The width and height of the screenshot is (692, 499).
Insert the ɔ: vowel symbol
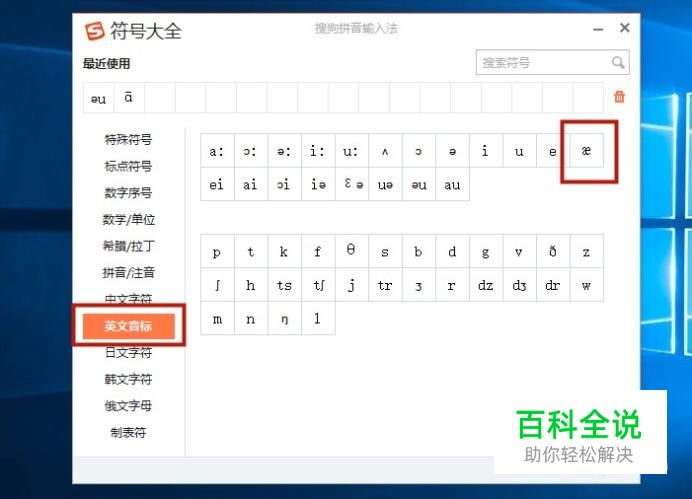coord(251,150)
